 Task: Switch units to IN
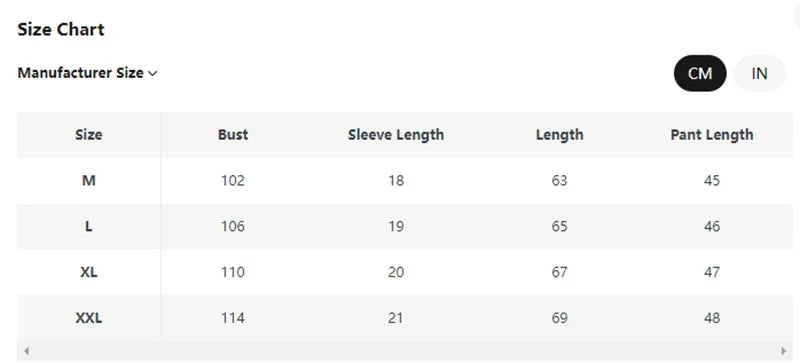click(x=759, y=74)
